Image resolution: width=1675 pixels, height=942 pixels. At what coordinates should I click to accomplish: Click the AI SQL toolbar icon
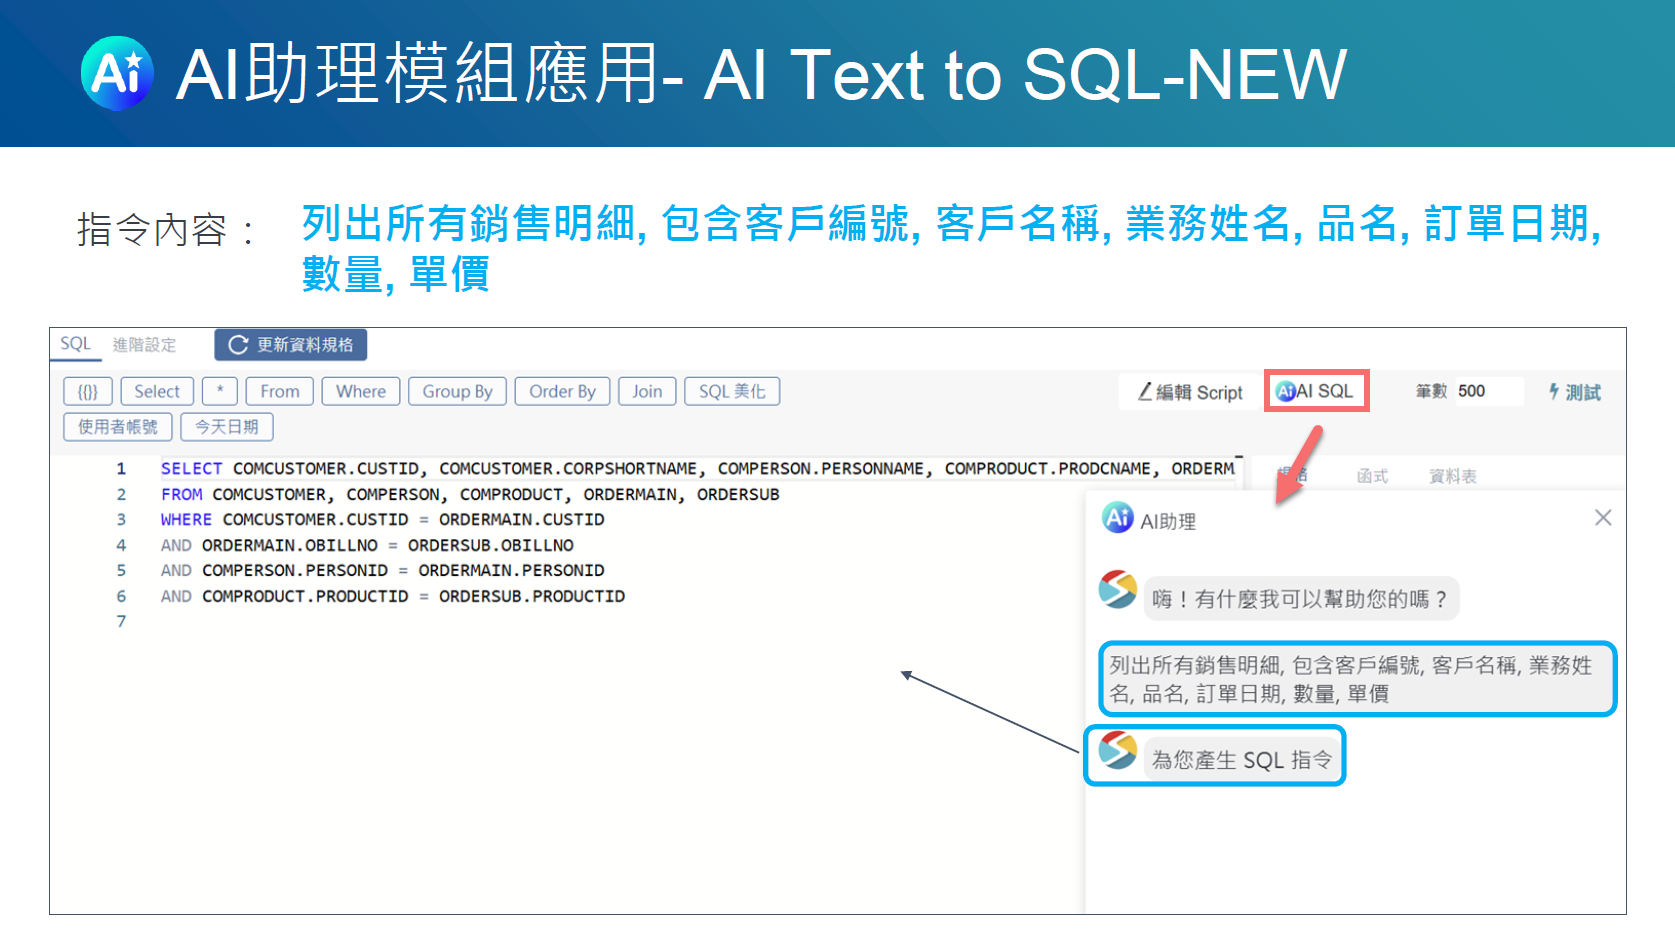[1285, 391]
